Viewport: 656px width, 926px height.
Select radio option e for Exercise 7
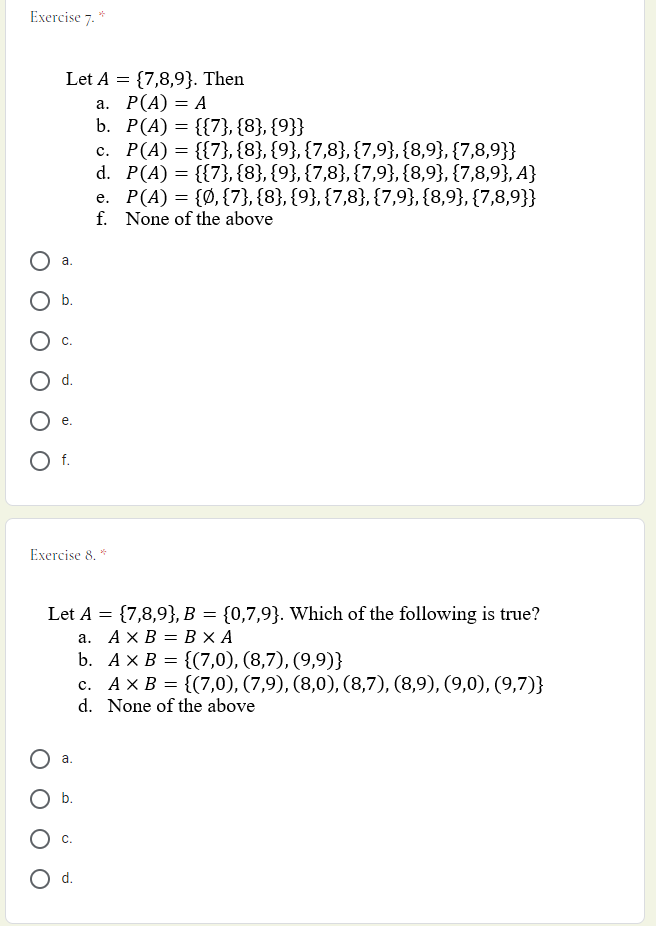(x=39, y=420)
